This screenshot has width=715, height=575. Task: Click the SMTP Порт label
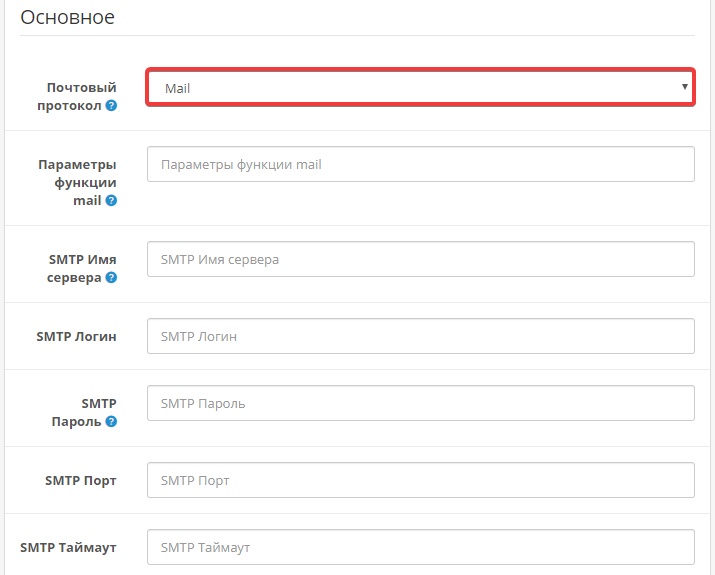(80, 480)
